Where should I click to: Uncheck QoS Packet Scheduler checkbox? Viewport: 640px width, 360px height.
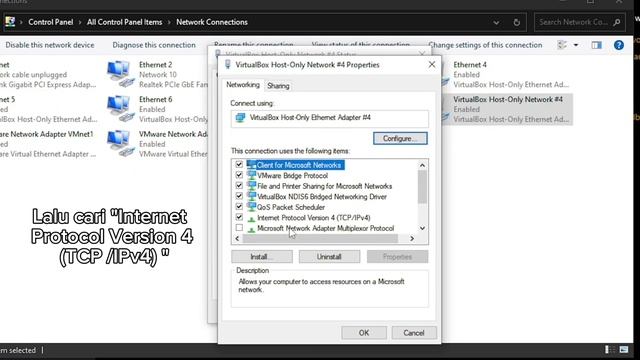239,207
